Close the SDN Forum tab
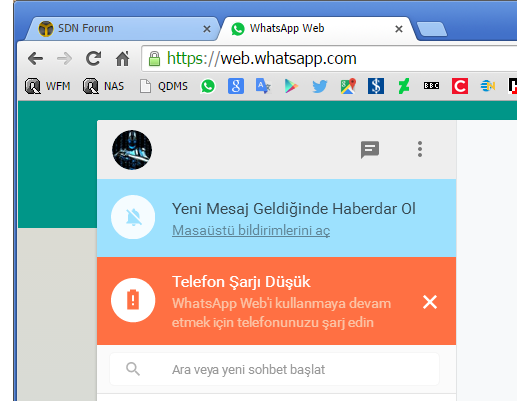This screenshot has width=517, height=401. click(207, 29)
